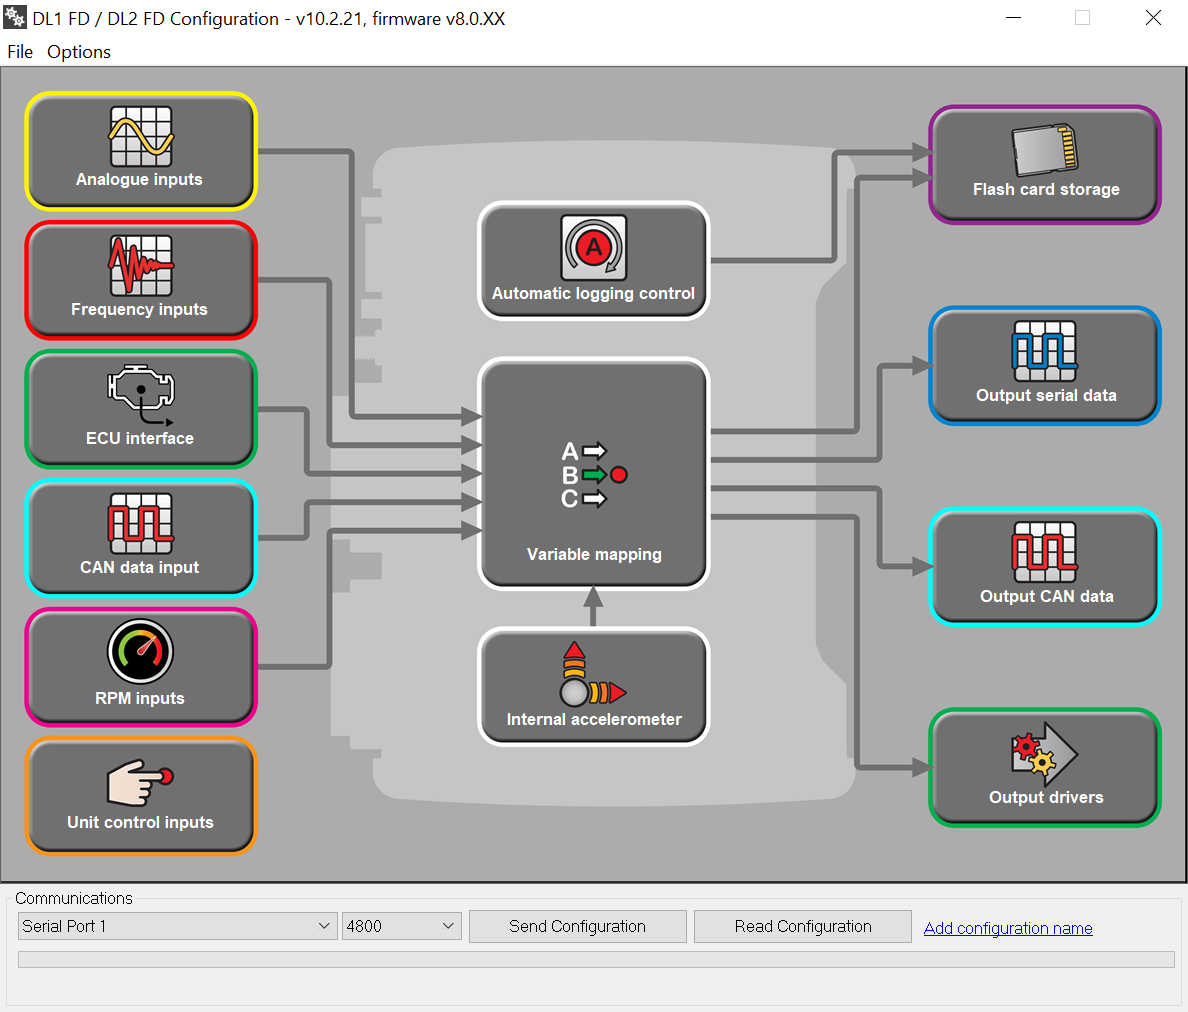Viewport: 1188px width, 1012px height.
Task: Click the Output serial data block
Action: (x=1045, y=365)
